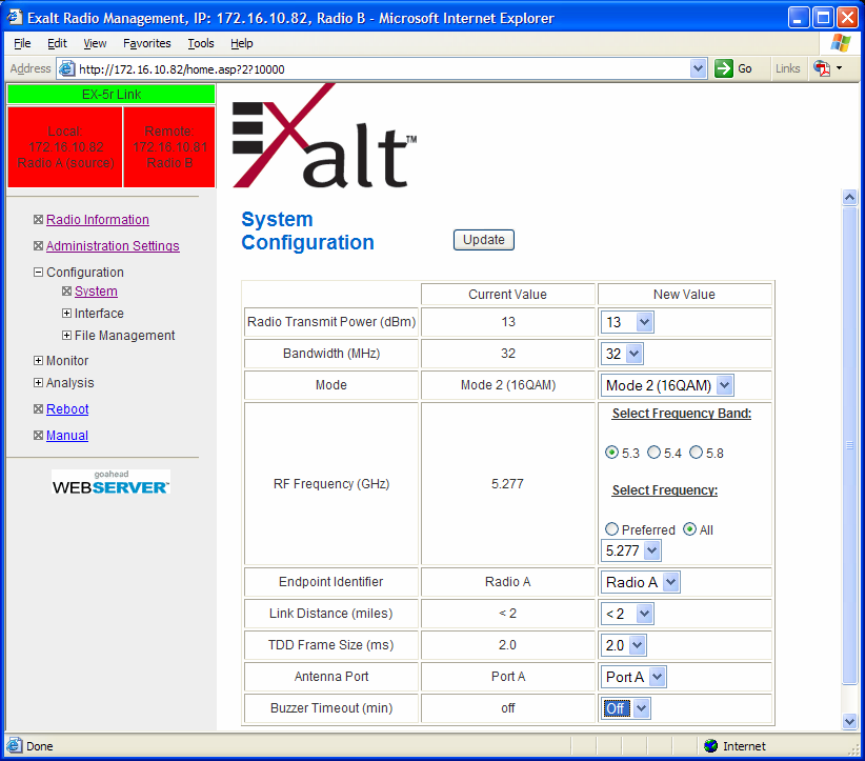This screenshot has width=865, height=761.
Task: Click the Exalt logo
Action: coord(324,136)
